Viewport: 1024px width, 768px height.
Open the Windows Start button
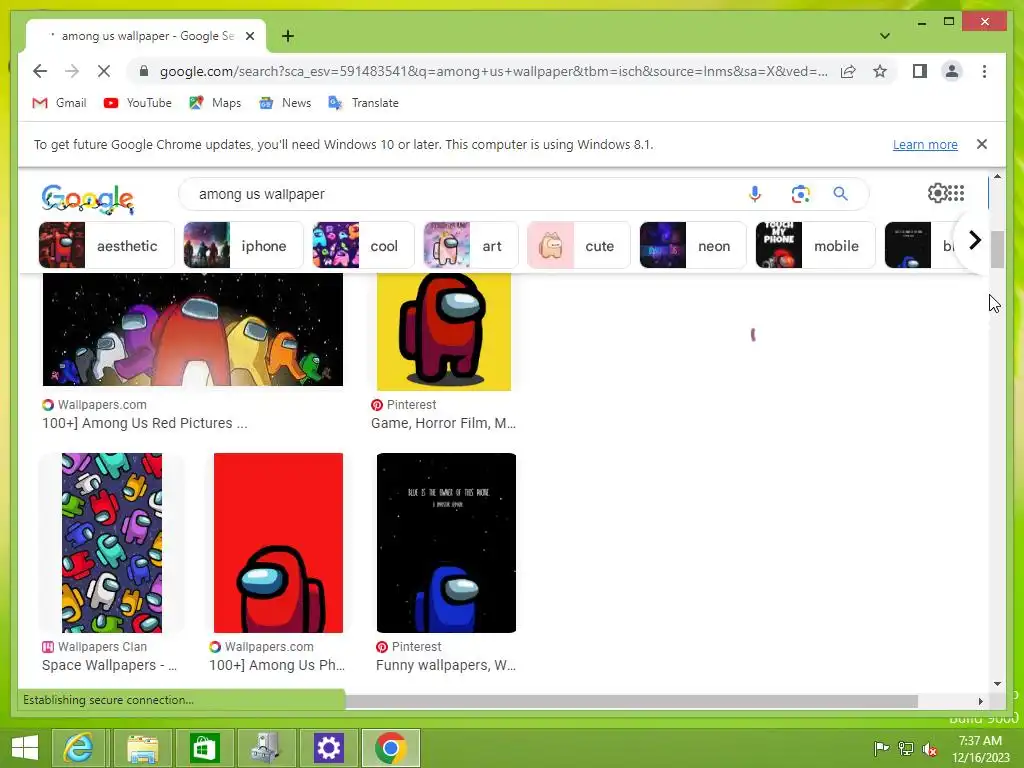(25, 747)
